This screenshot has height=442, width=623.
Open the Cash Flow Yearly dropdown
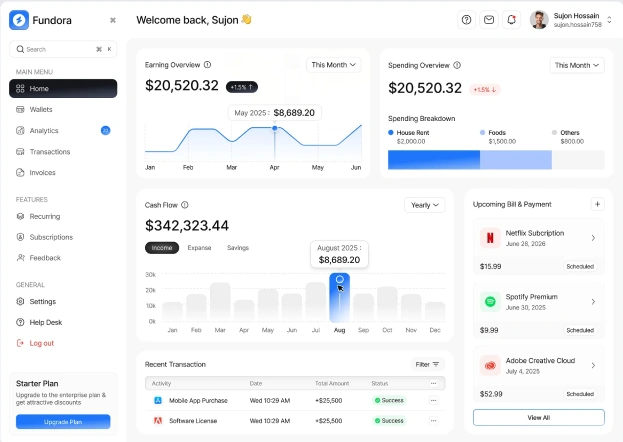coord(425,205)
